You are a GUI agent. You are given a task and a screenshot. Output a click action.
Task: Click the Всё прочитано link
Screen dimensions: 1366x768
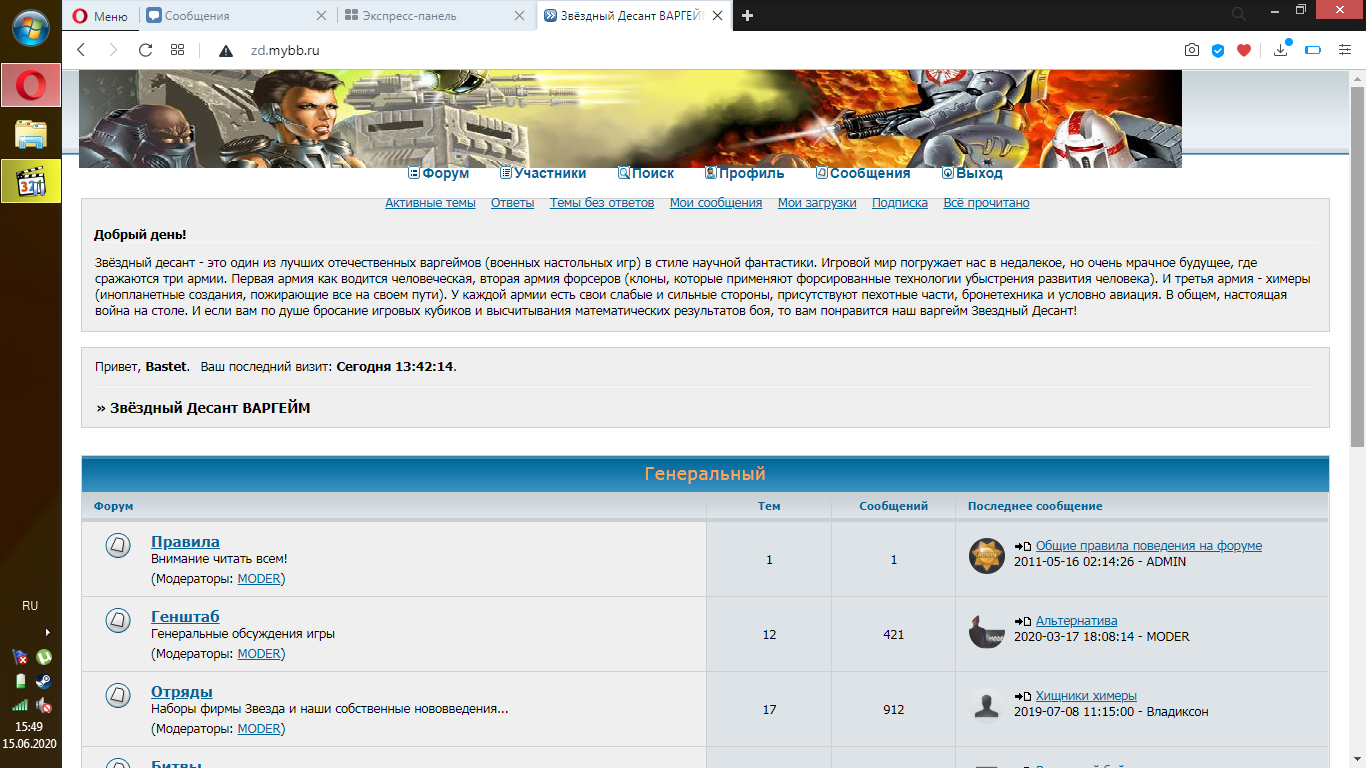(x=986, y=203)
